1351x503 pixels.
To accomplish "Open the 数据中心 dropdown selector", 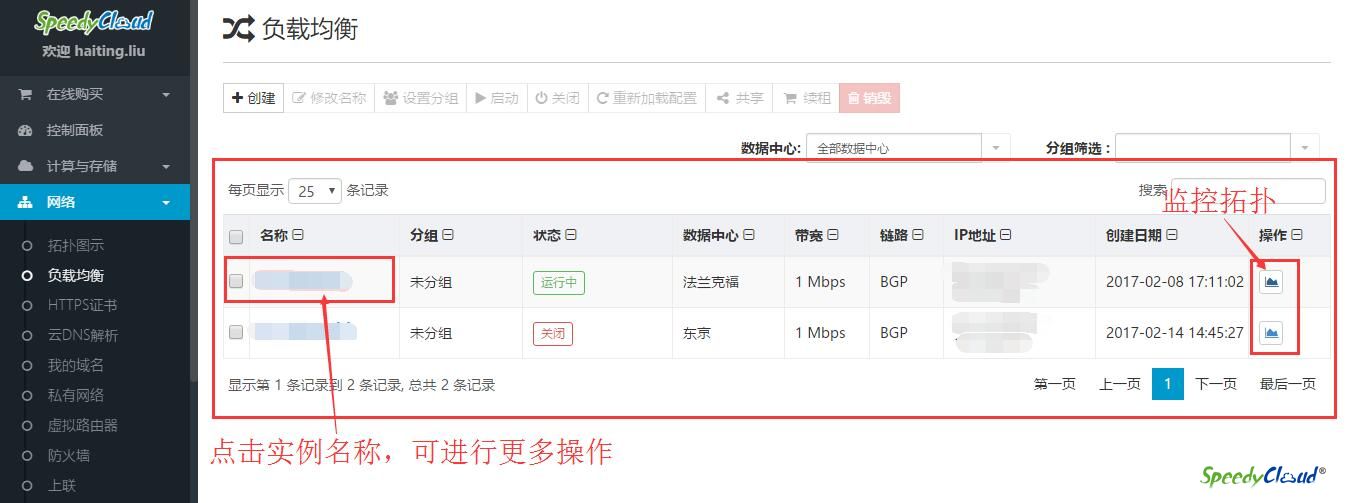I will (x=907, y=148).
